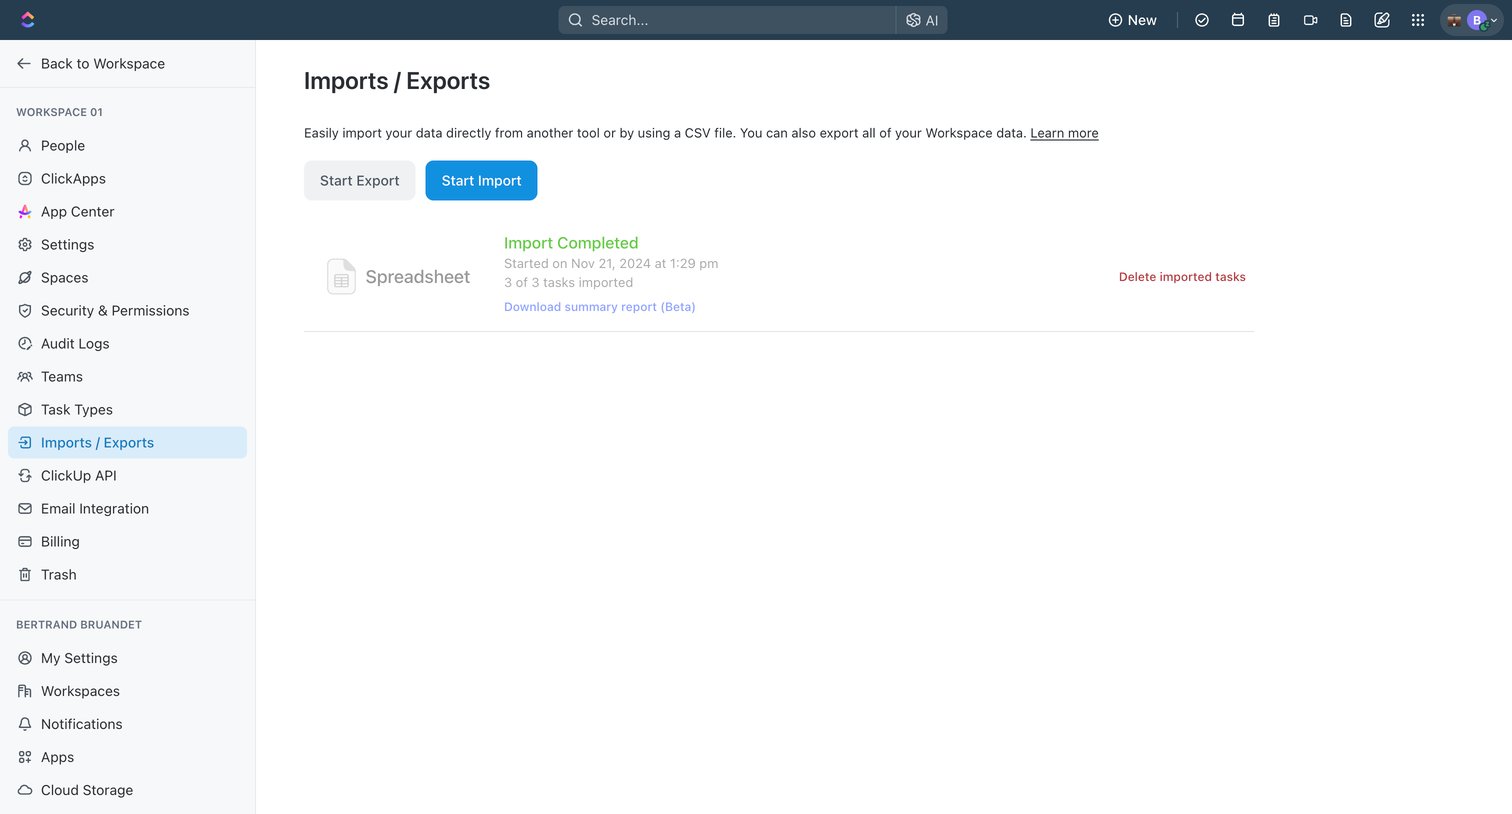Image resolution: width=1512 pixels, height=814 pixels.
Task: Select Imports / Exports sidebar item
Action: (127, 443)
